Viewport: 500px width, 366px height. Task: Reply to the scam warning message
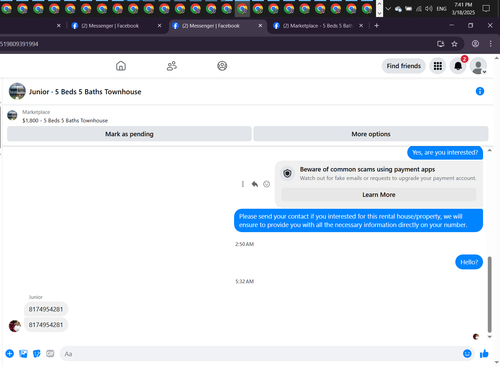coord(255,184)
